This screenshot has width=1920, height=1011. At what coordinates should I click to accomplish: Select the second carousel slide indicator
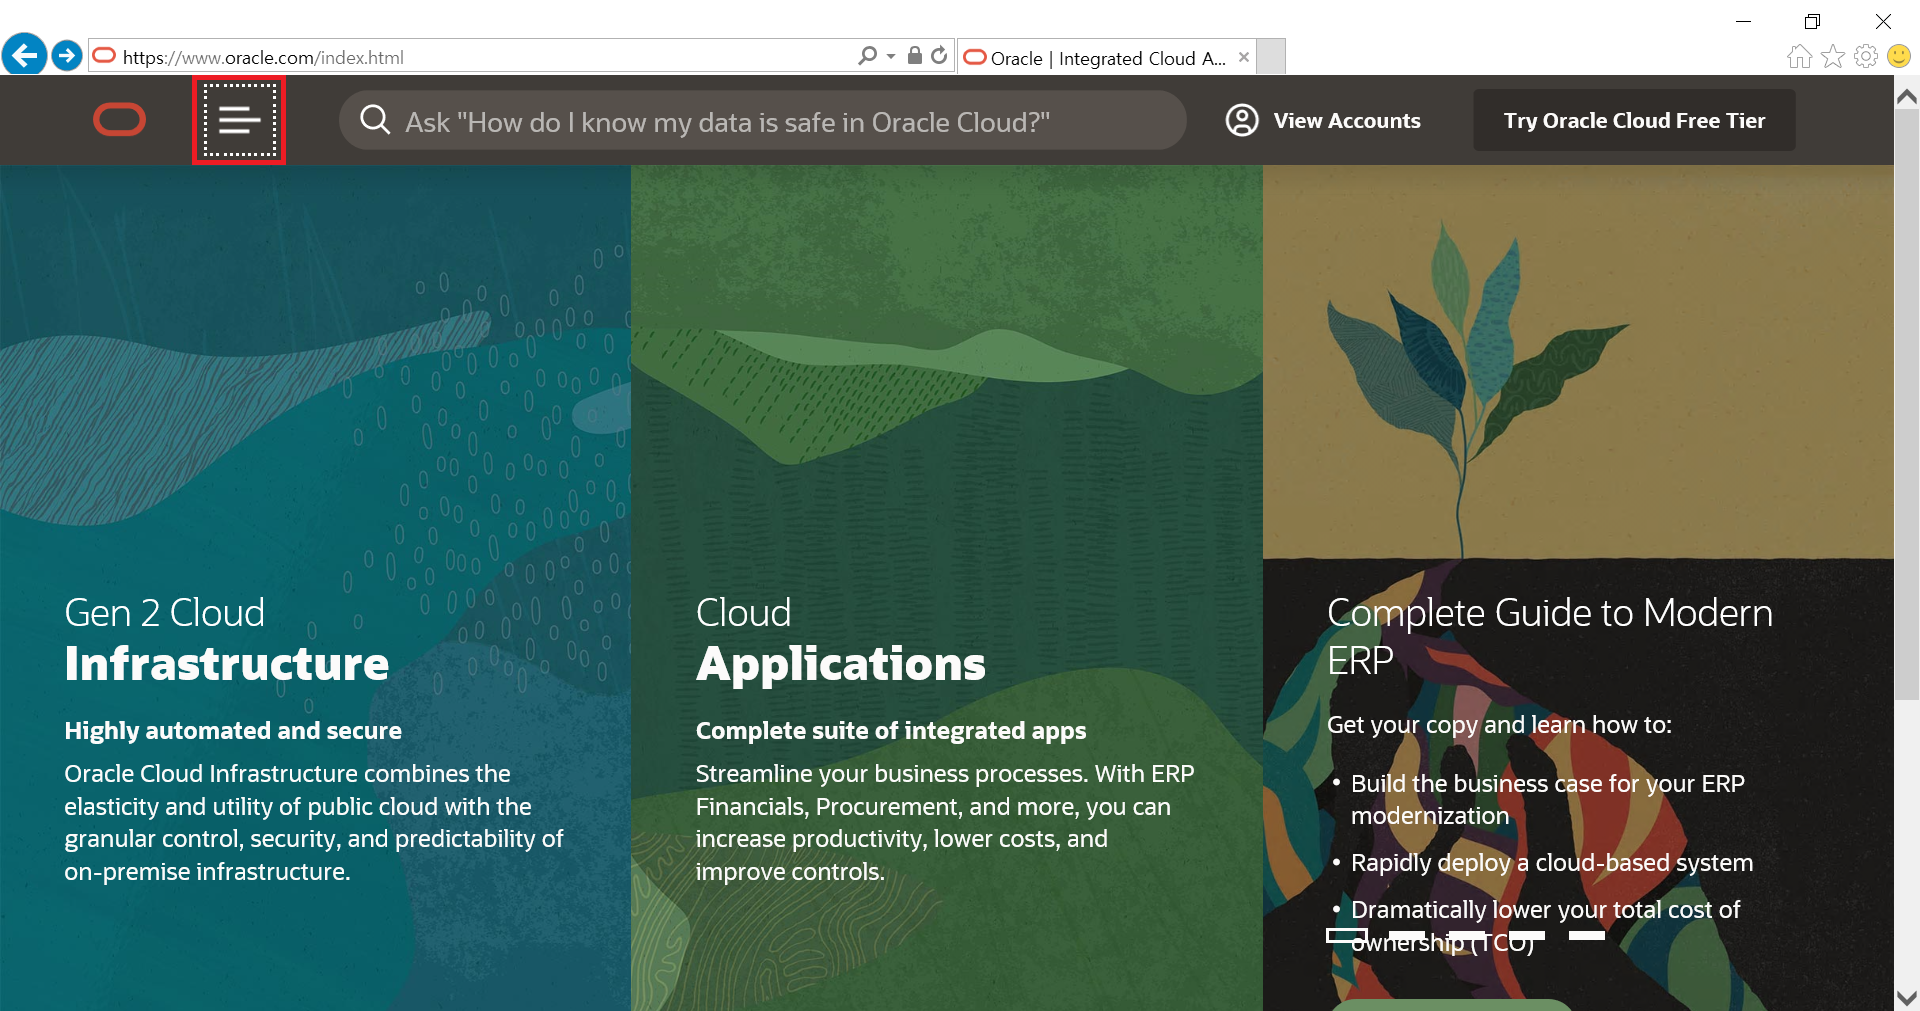click(1407, 935)
